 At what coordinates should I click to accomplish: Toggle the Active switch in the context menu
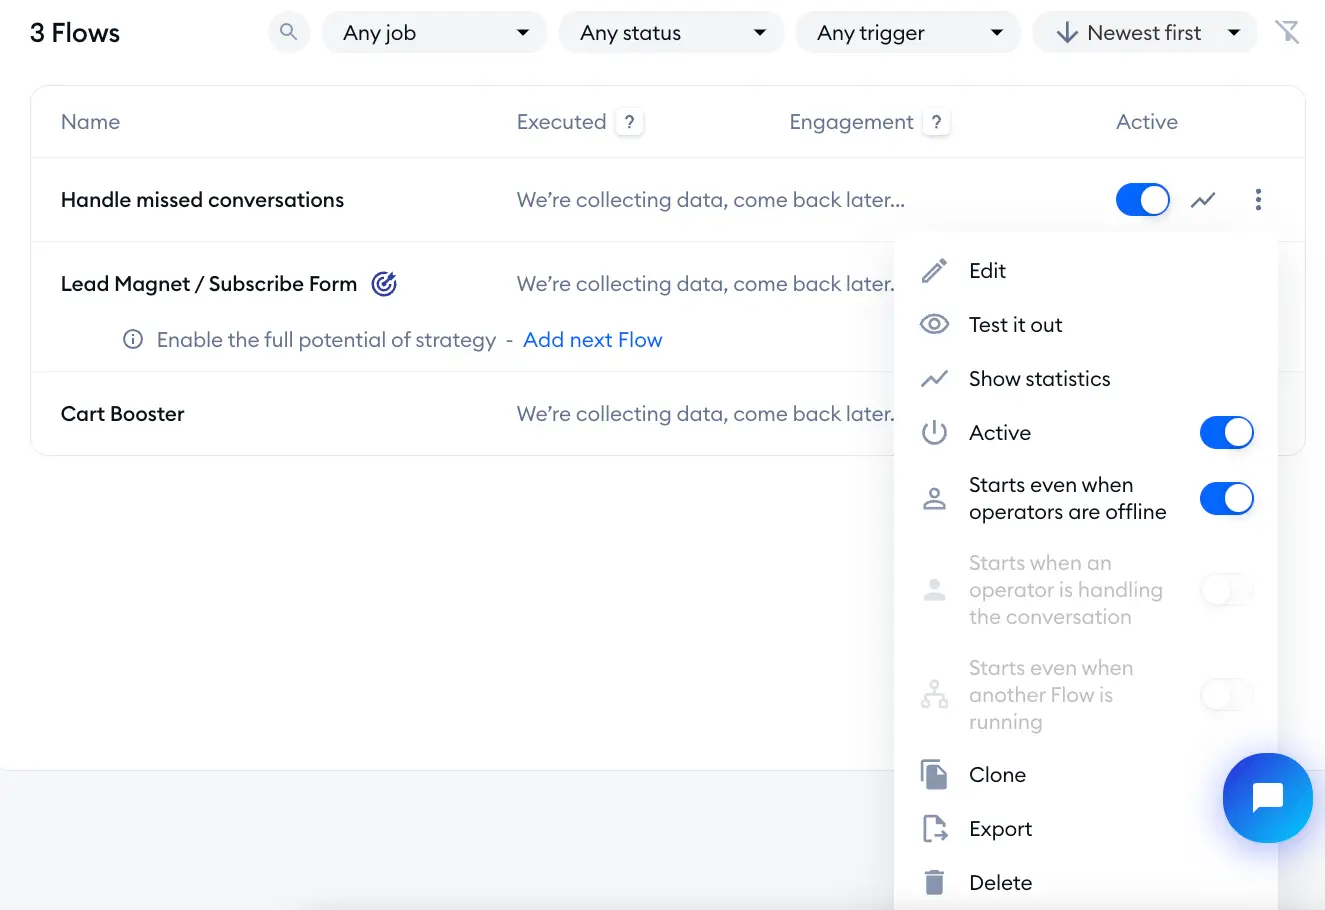1227,433
